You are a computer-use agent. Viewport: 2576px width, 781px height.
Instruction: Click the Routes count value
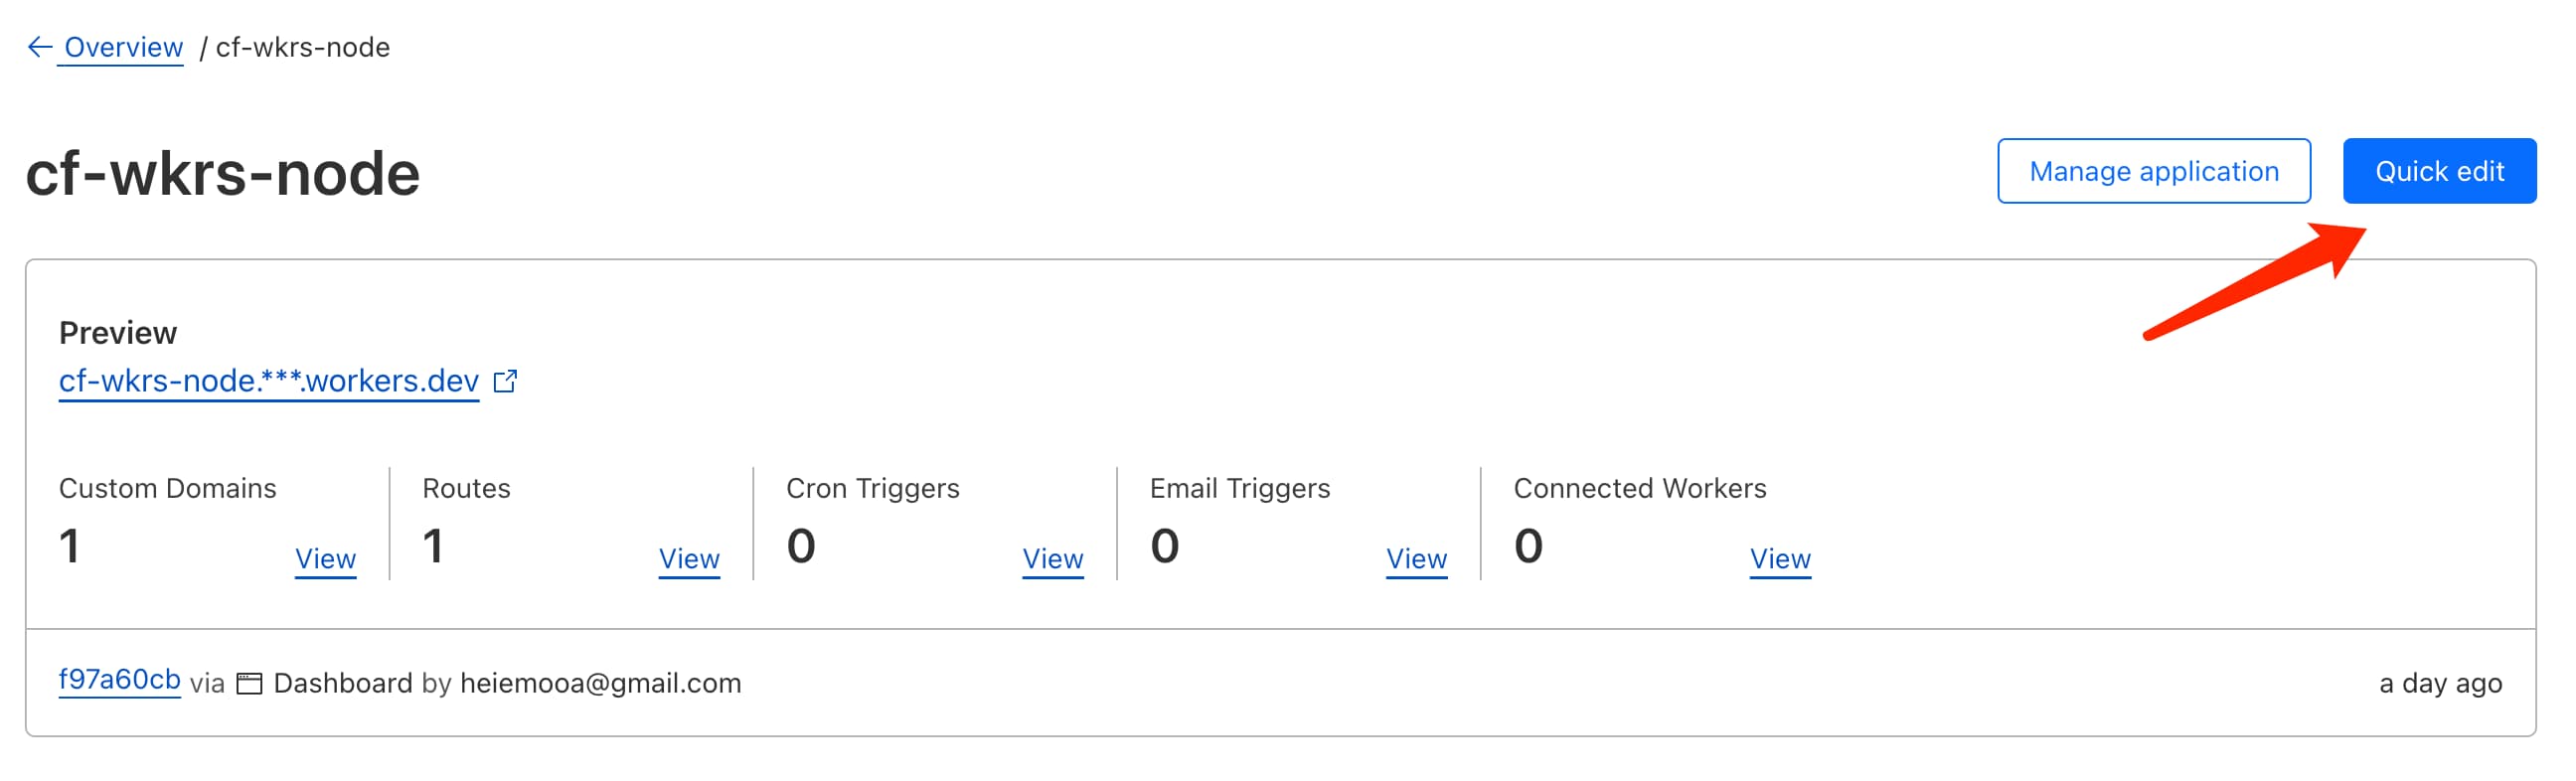click(x=432, y=546)
